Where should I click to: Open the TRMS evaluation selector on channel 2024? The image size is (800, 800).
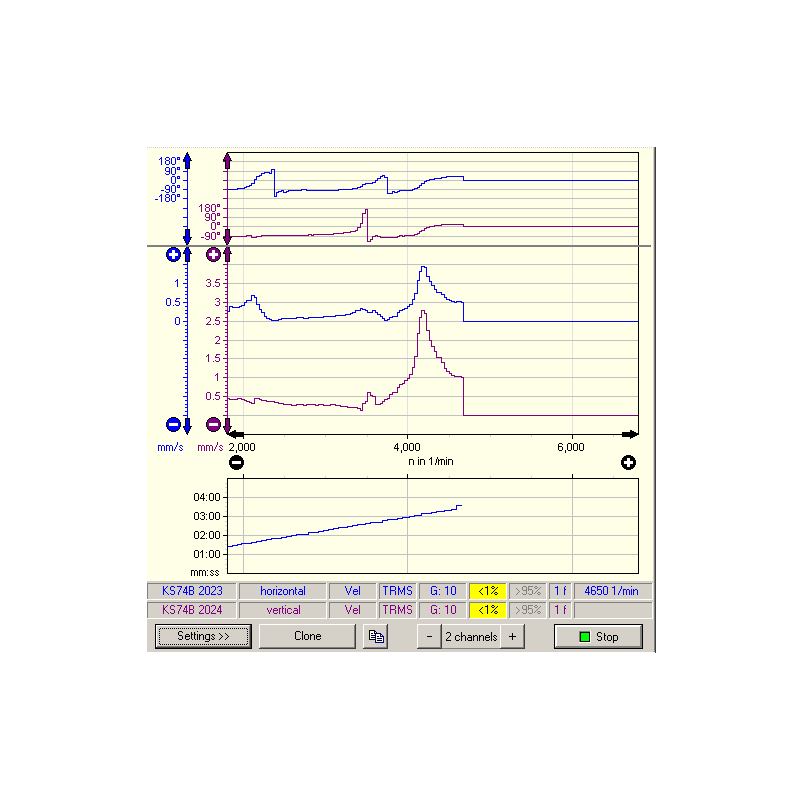click(x=398, y=609)
